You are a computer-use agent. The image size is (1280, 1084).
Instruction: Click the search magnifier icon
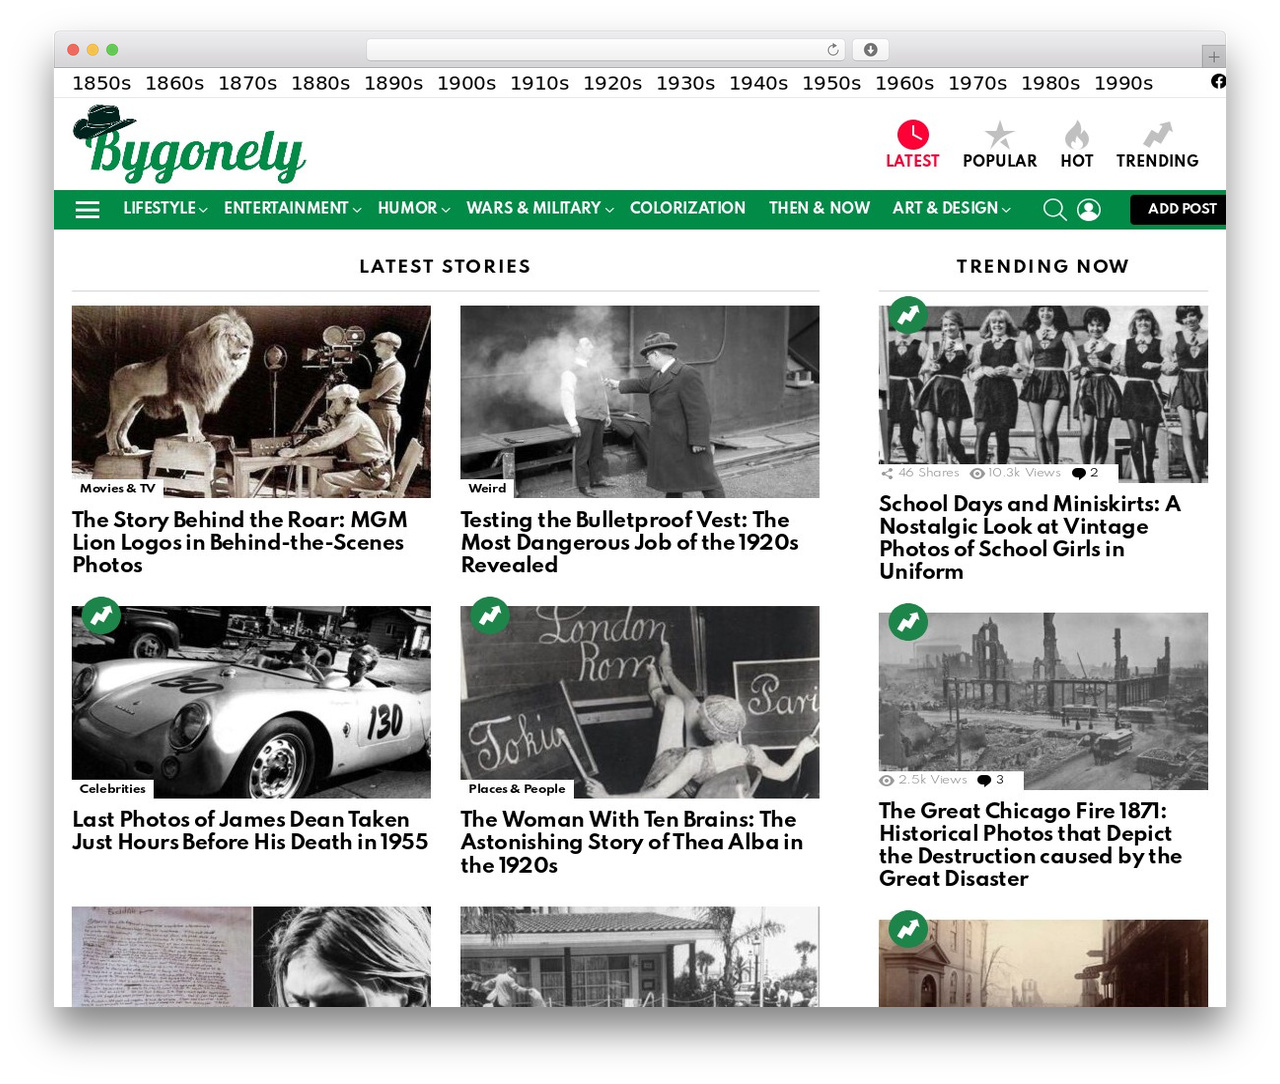(1054, 209)
